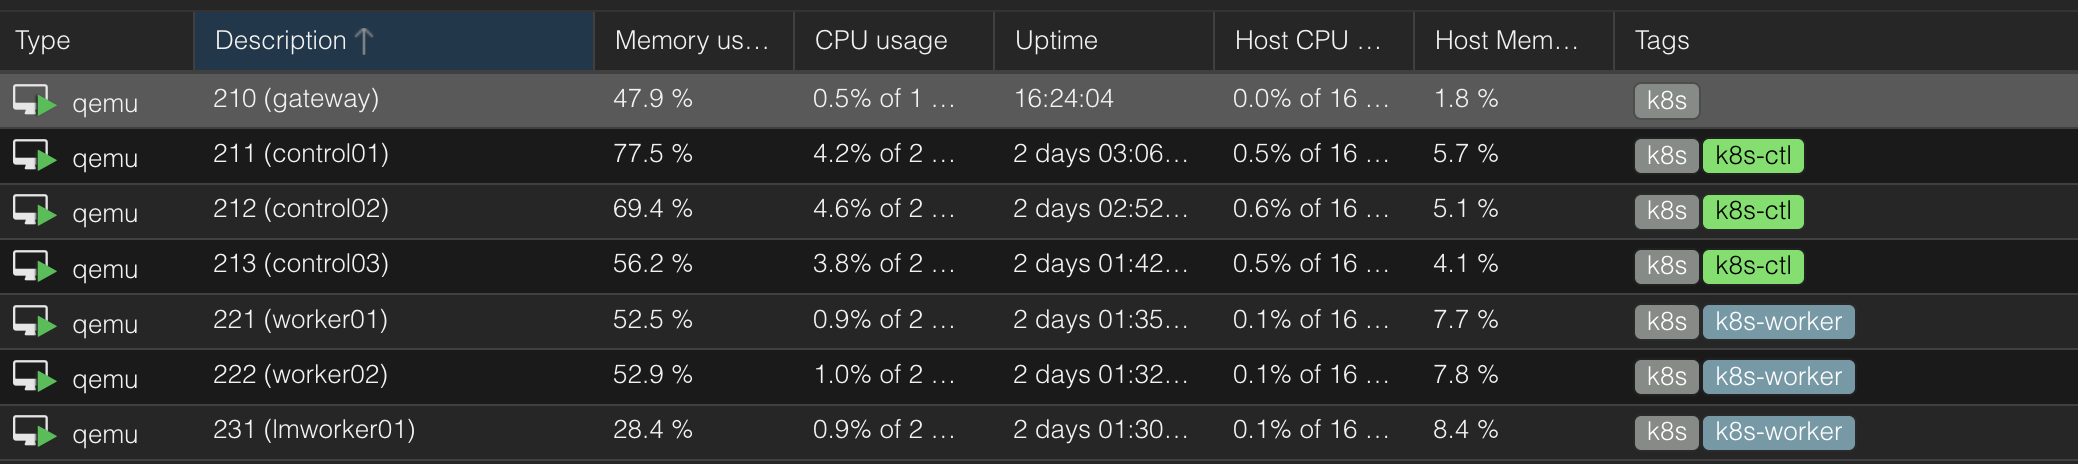Sort by the Memory usage column

(x=694, y=40)
